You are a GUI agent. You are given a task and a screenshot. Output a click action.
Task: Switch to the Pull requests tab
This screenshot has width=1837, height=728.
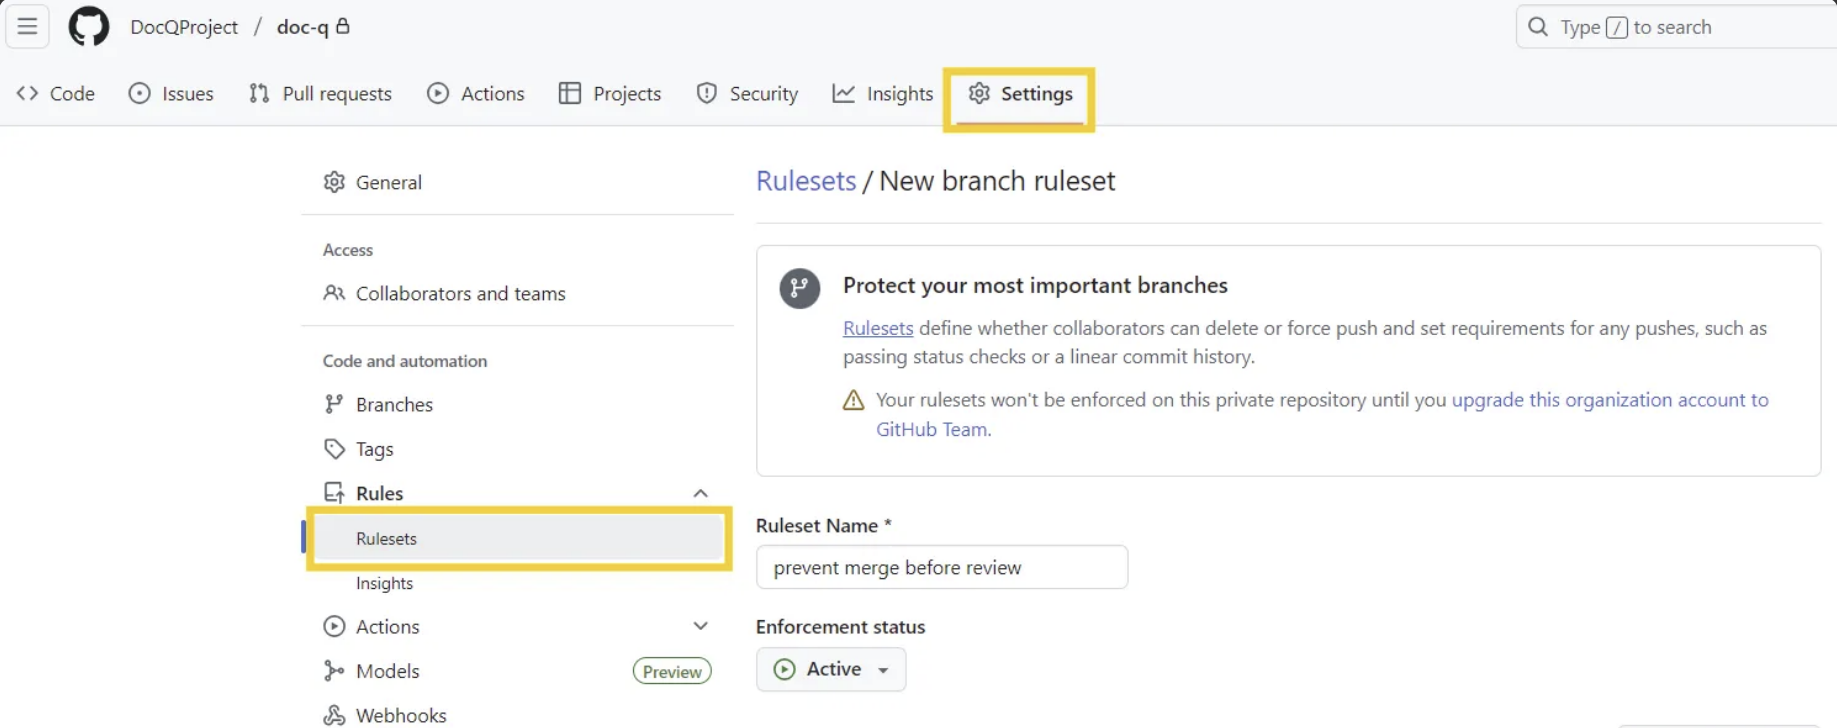click(320, 94)
